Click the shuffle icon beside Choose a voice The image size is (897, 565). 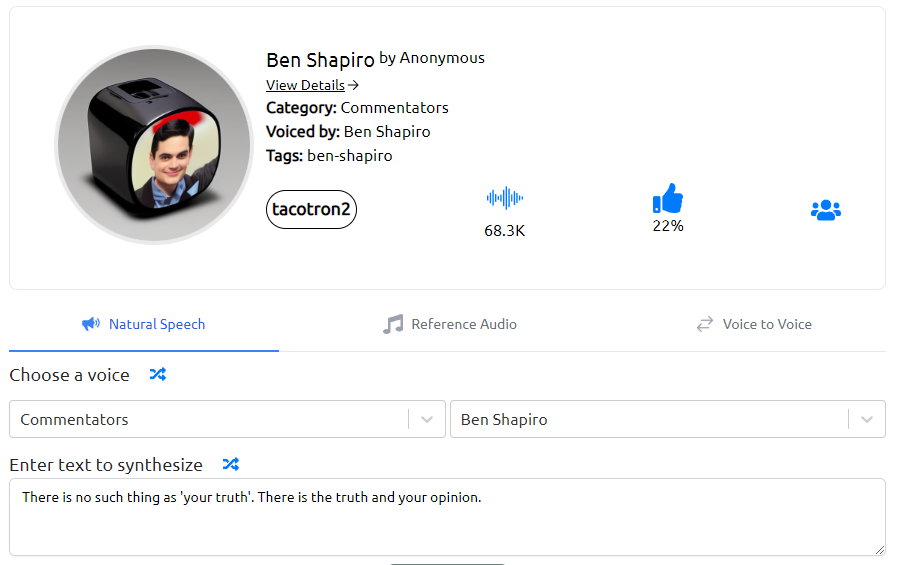(158, 375)
